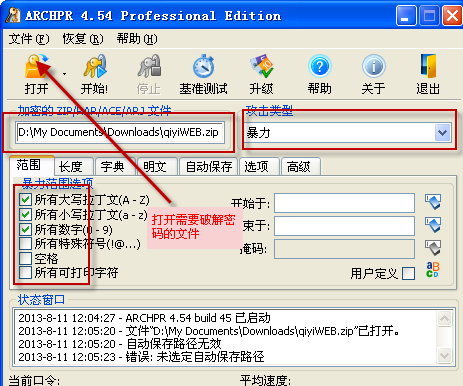Switch to the 高级 tab
The height and width of the screenshot is (386, 463).
301,166
